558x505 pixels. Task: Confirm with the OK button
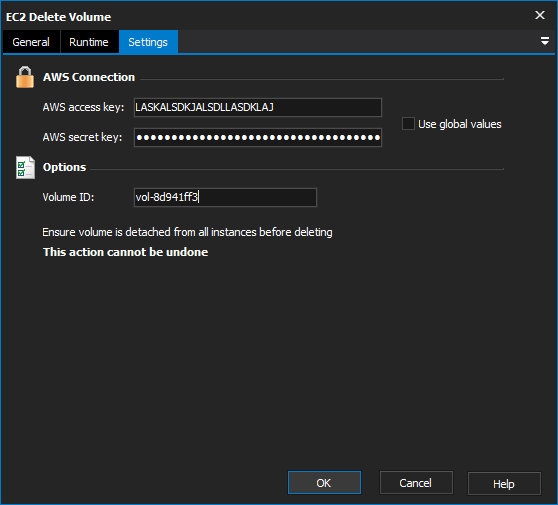point(324,483)
